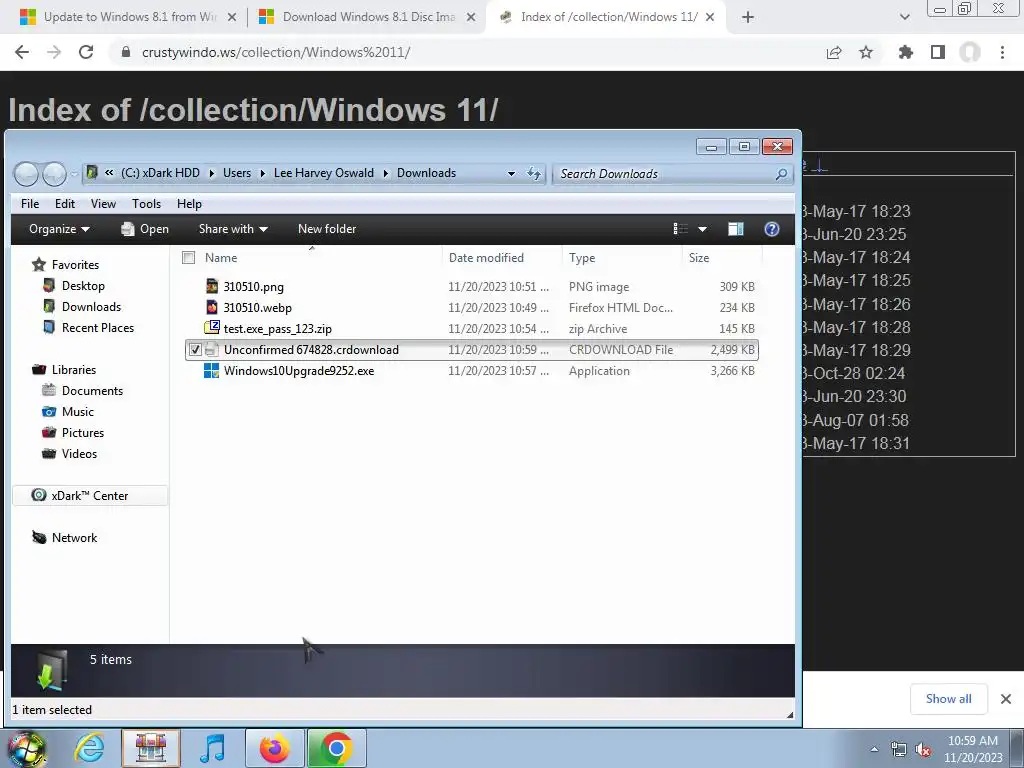Expand the arrow after Lee Harvey Oswald breadcrumb
The width and height of the screenshot is (1024, 768).
(385, 173)
